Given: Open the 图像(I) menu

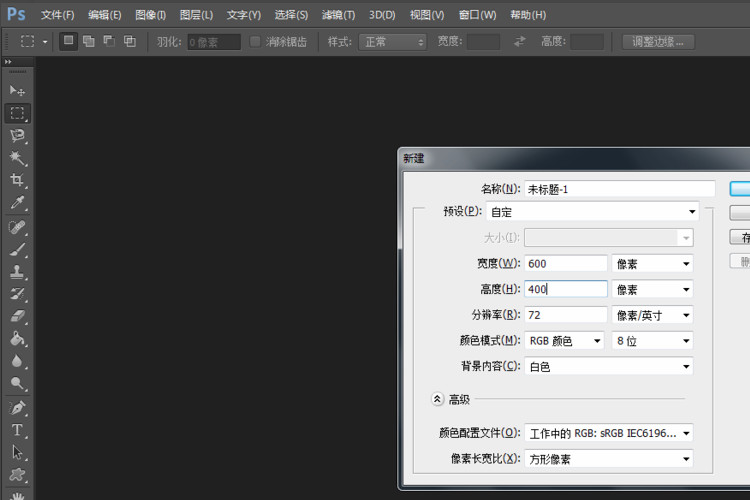Looking at the screenshot, I should [x=150, y=15].
